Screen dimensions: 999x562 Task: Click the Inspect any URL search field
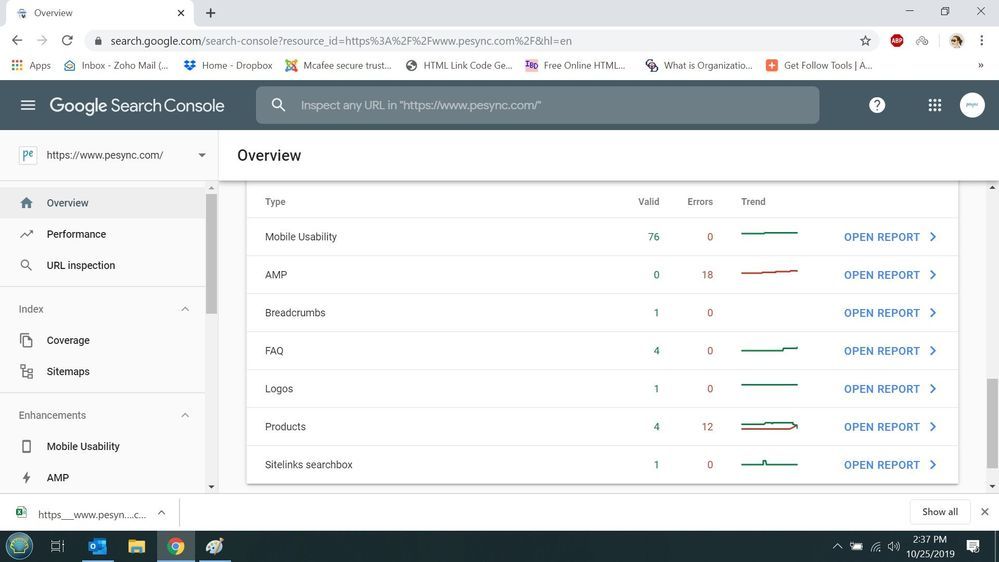550,105
